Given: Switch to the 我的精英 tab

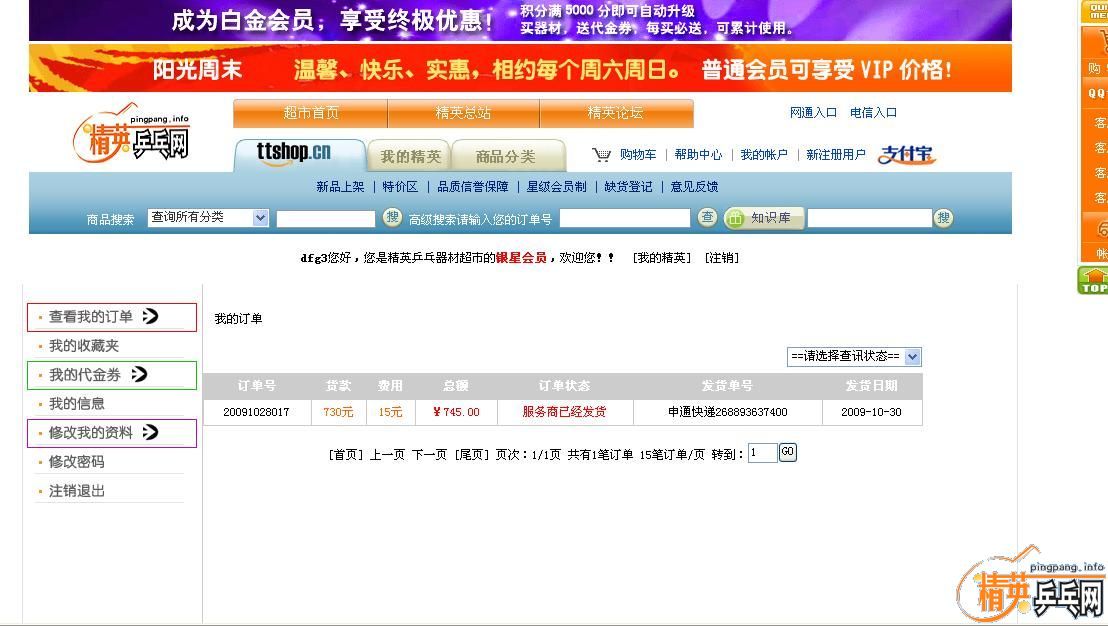Looking at the screenshot, I should point(410,157).
